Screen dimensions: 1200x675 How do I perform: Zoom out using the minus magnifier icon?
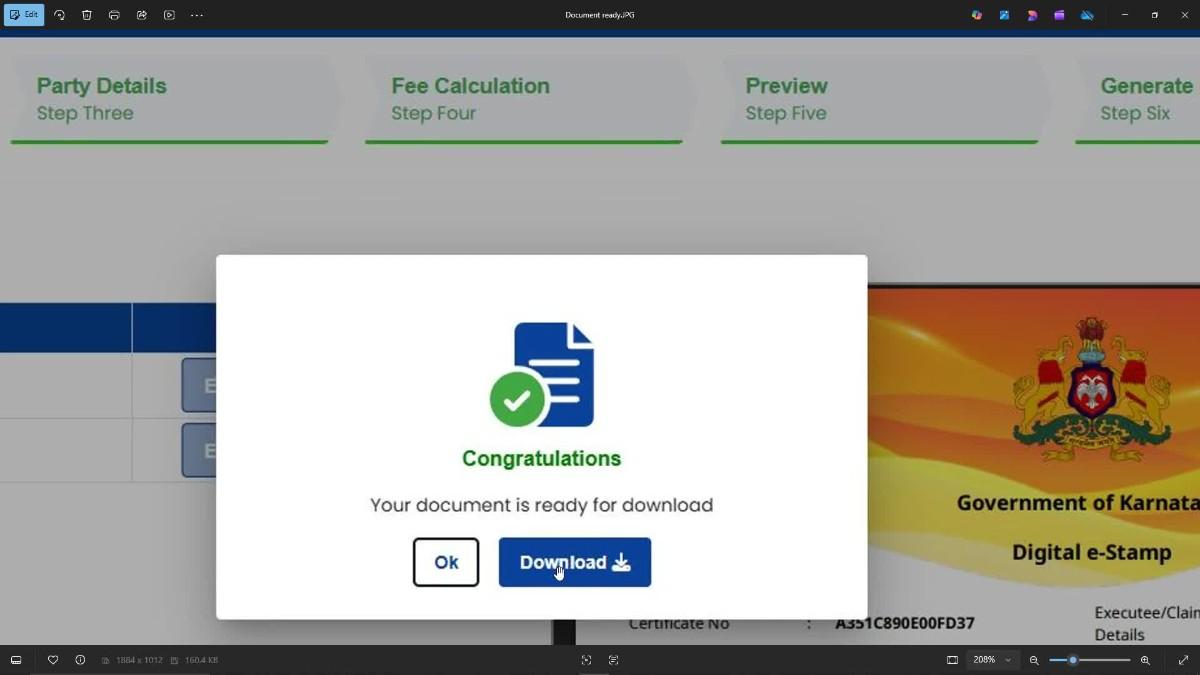1034,660
